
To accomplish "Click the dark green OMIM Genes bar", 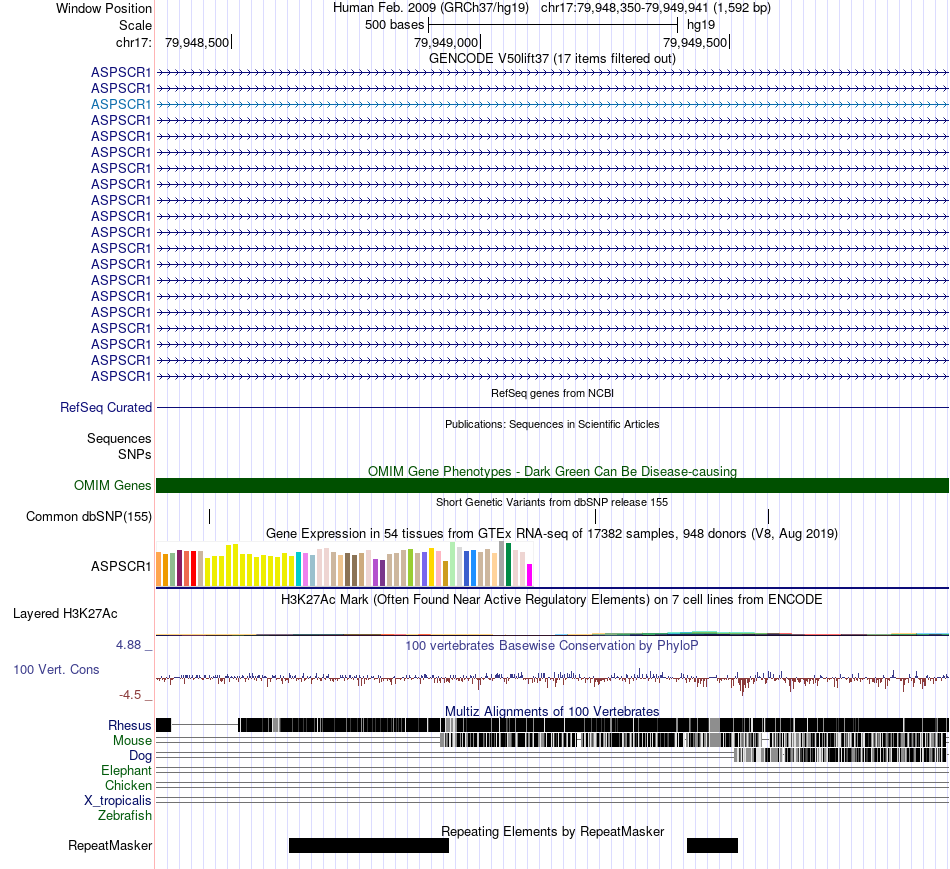I will 552,485.
